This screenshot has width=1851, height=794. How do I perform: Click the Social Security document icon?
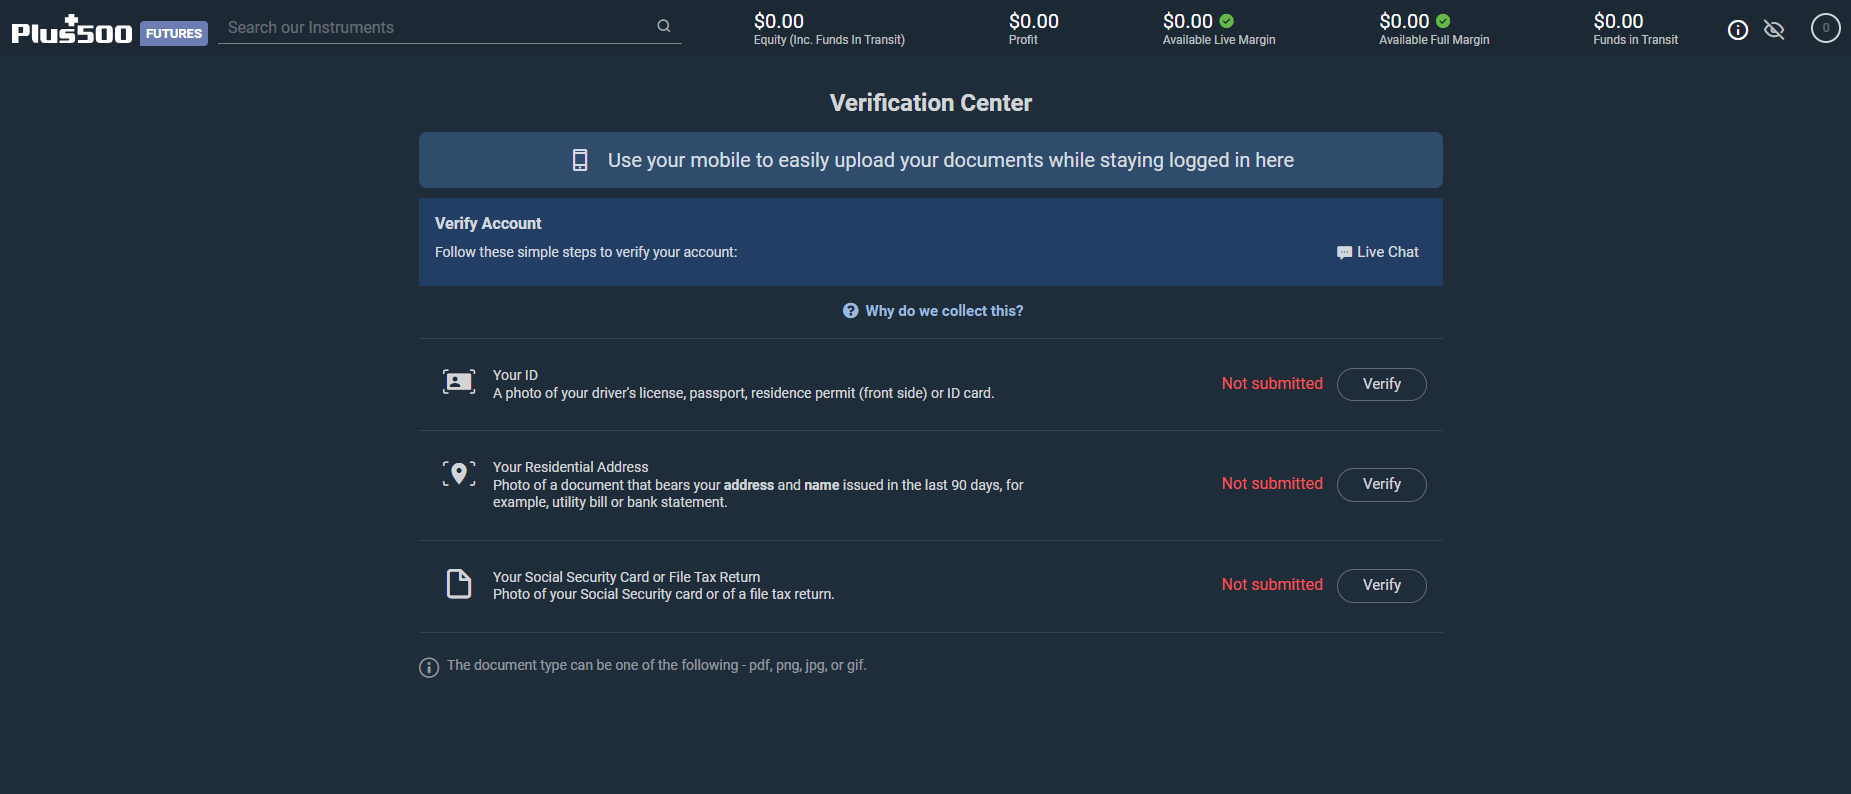[x=459, y=584]
